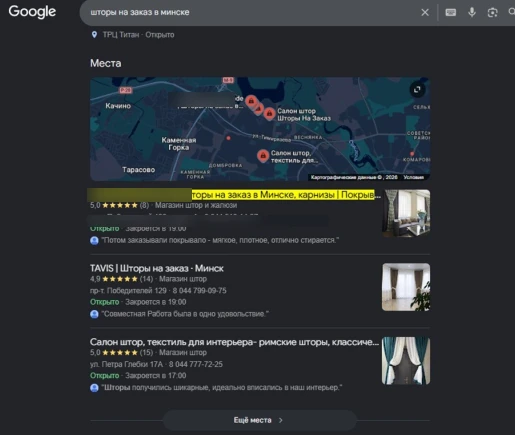Click map label 'Салон штор Шторы На Заказ'
The width and height of the screenshot is (515, 435).
[x=304, y=115]
